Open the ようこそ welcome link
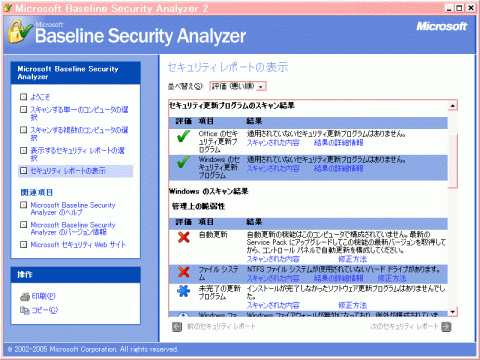The width and height of the screenshot is (480, 360). 40,97
